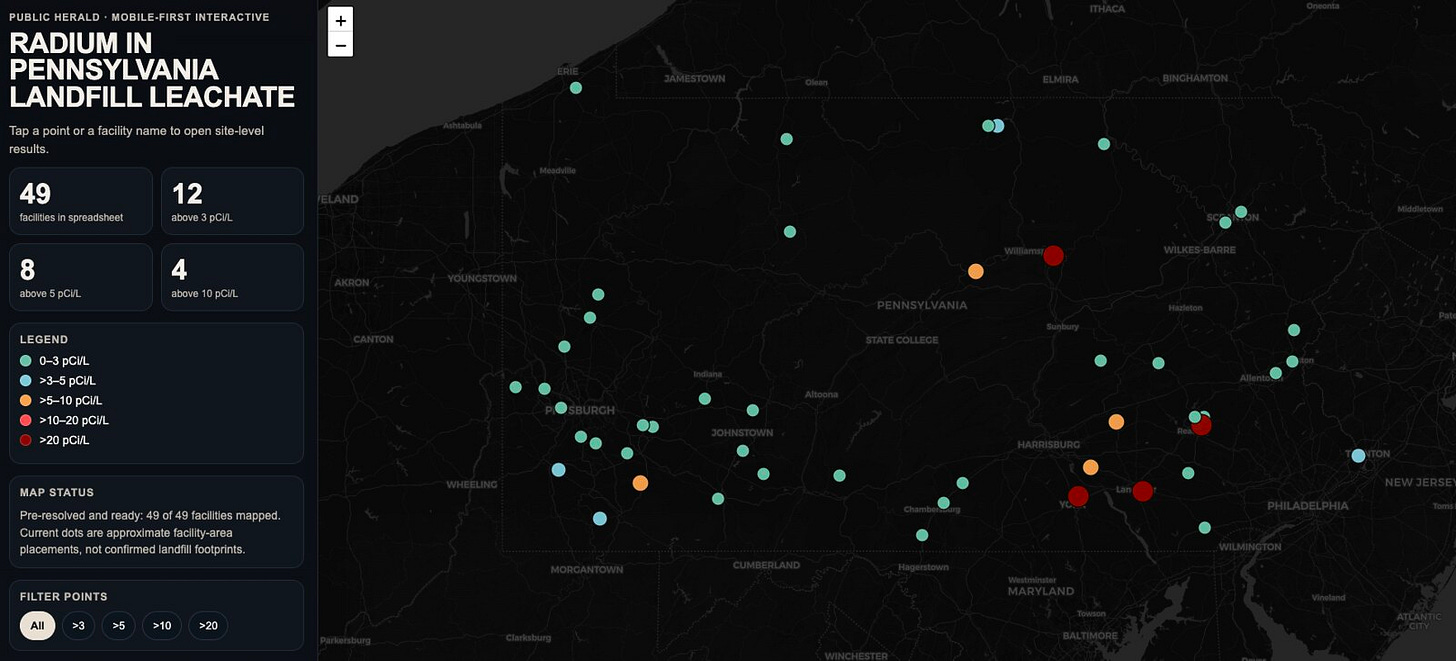
Task: Enable the ">3" points filter
Action: [x=78, y=625]
